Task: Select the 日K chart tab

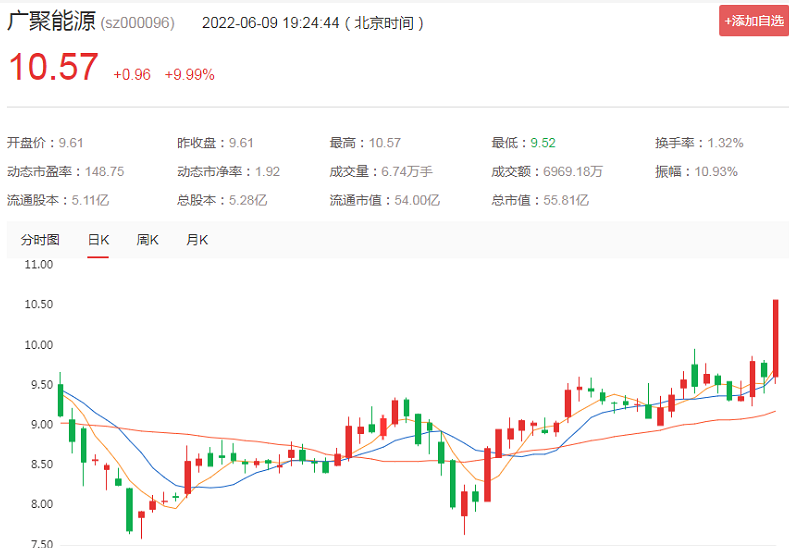Action: coord(98,240)
